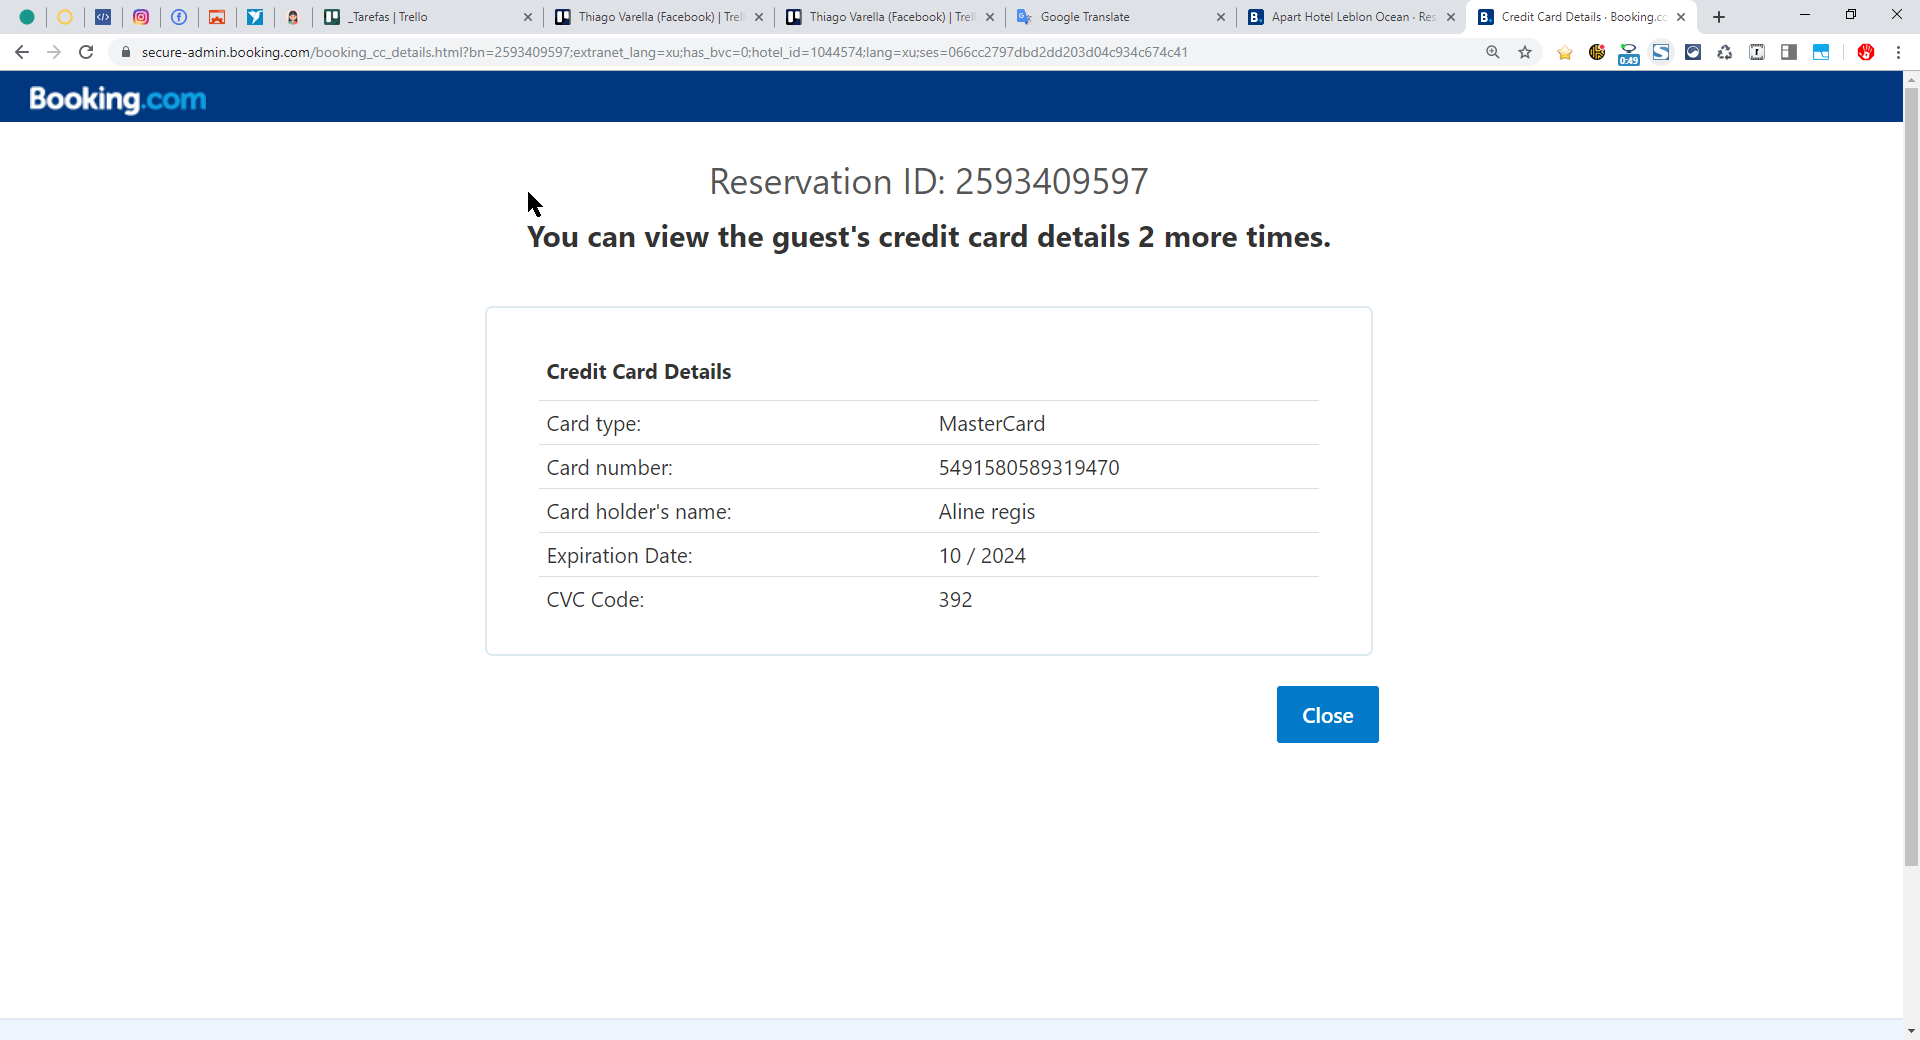This screenshot has width=1920, height=1040.
Task: Close the Credit Card Details tab
Action: [x=1681, y=17]
